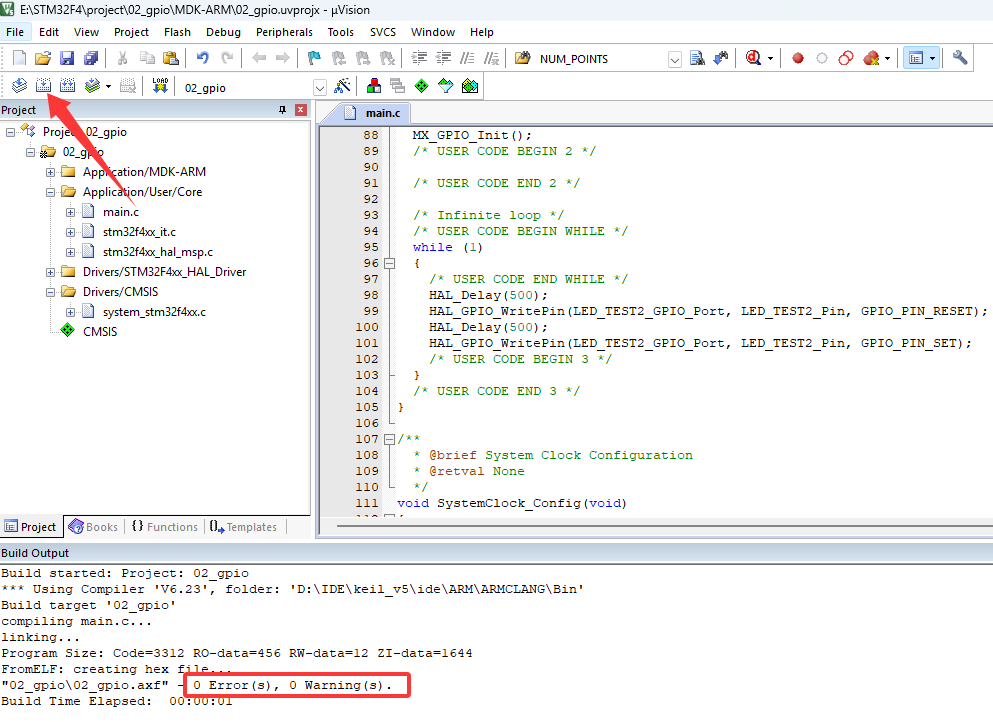Viewport: 993px width, 722px height.
Task: Expand the main.c tree node
Action: (x=70, y=212)
